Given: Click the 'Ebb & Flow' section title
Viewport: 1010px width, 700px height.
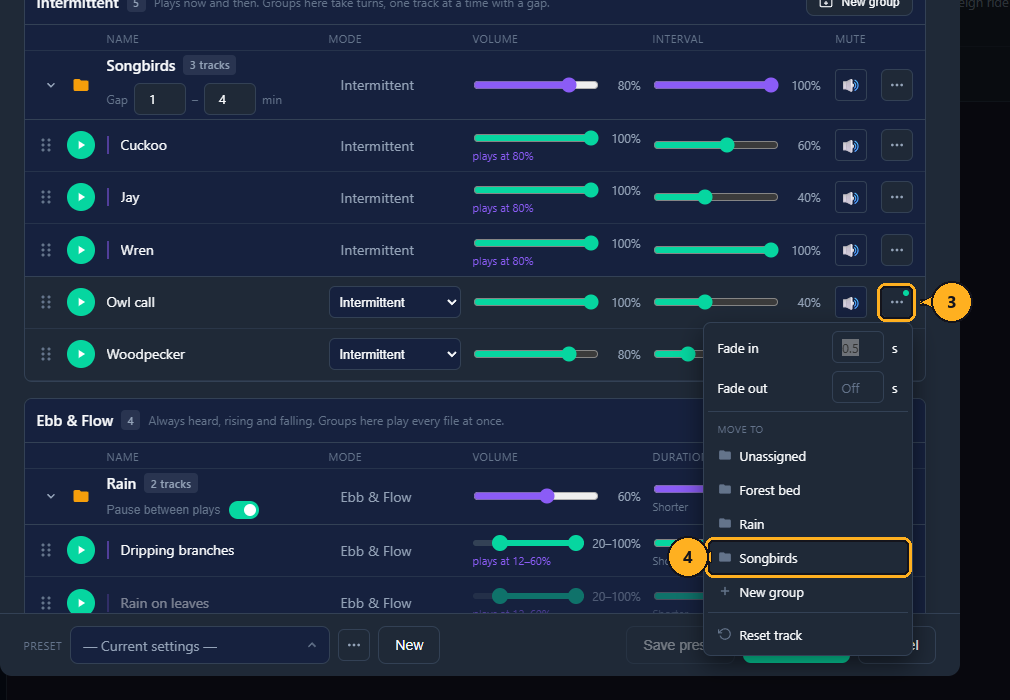Looking at the screenshot, I should (x=75, y=421).
